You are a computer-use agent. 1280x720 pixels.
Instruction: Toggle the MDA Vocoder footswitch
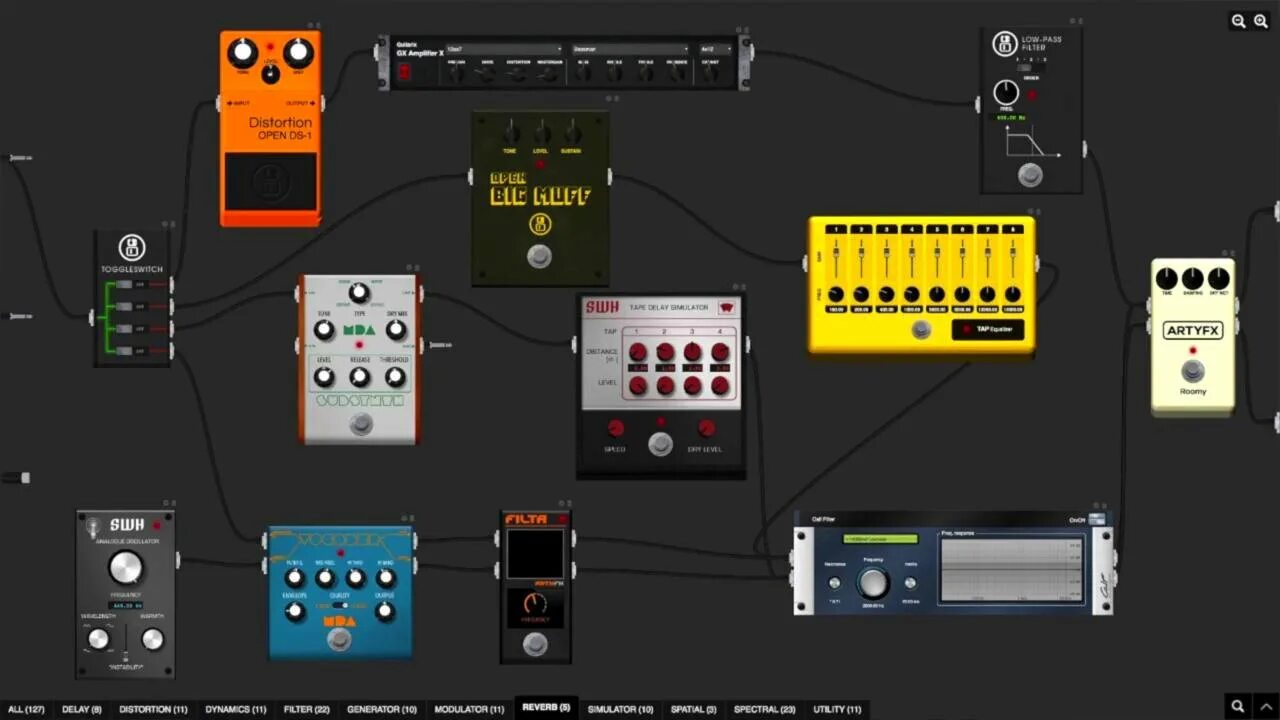pos(340,640)
